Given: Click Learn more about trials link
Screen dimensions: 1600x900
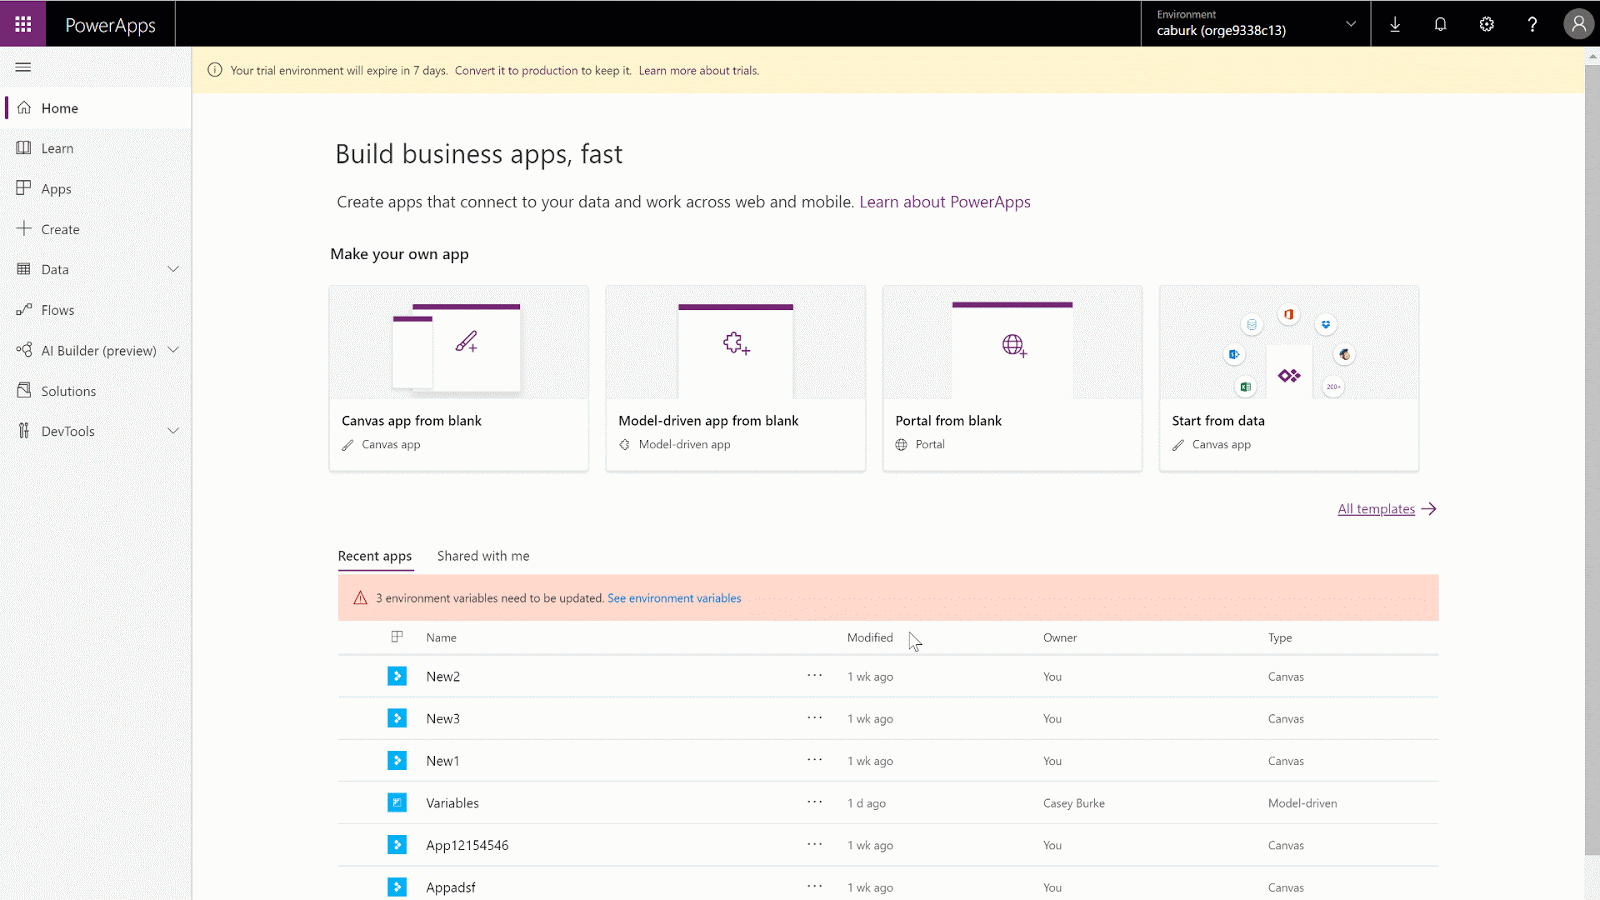Looking at the screenshot, I should point(699,70).
